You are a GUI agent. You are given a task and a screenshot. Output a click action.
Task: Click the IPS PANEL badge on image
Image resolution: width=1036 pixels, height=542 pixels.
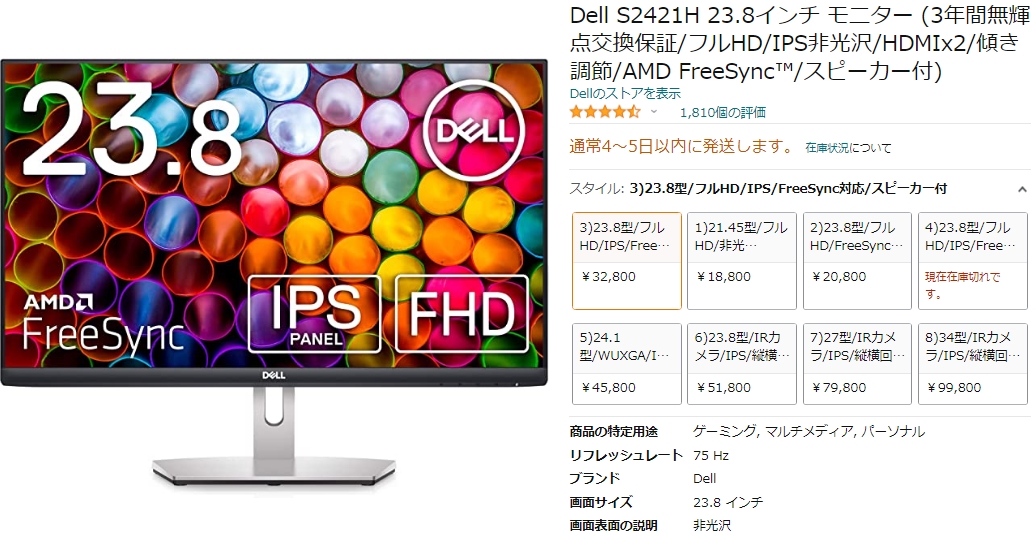[314, 314]
